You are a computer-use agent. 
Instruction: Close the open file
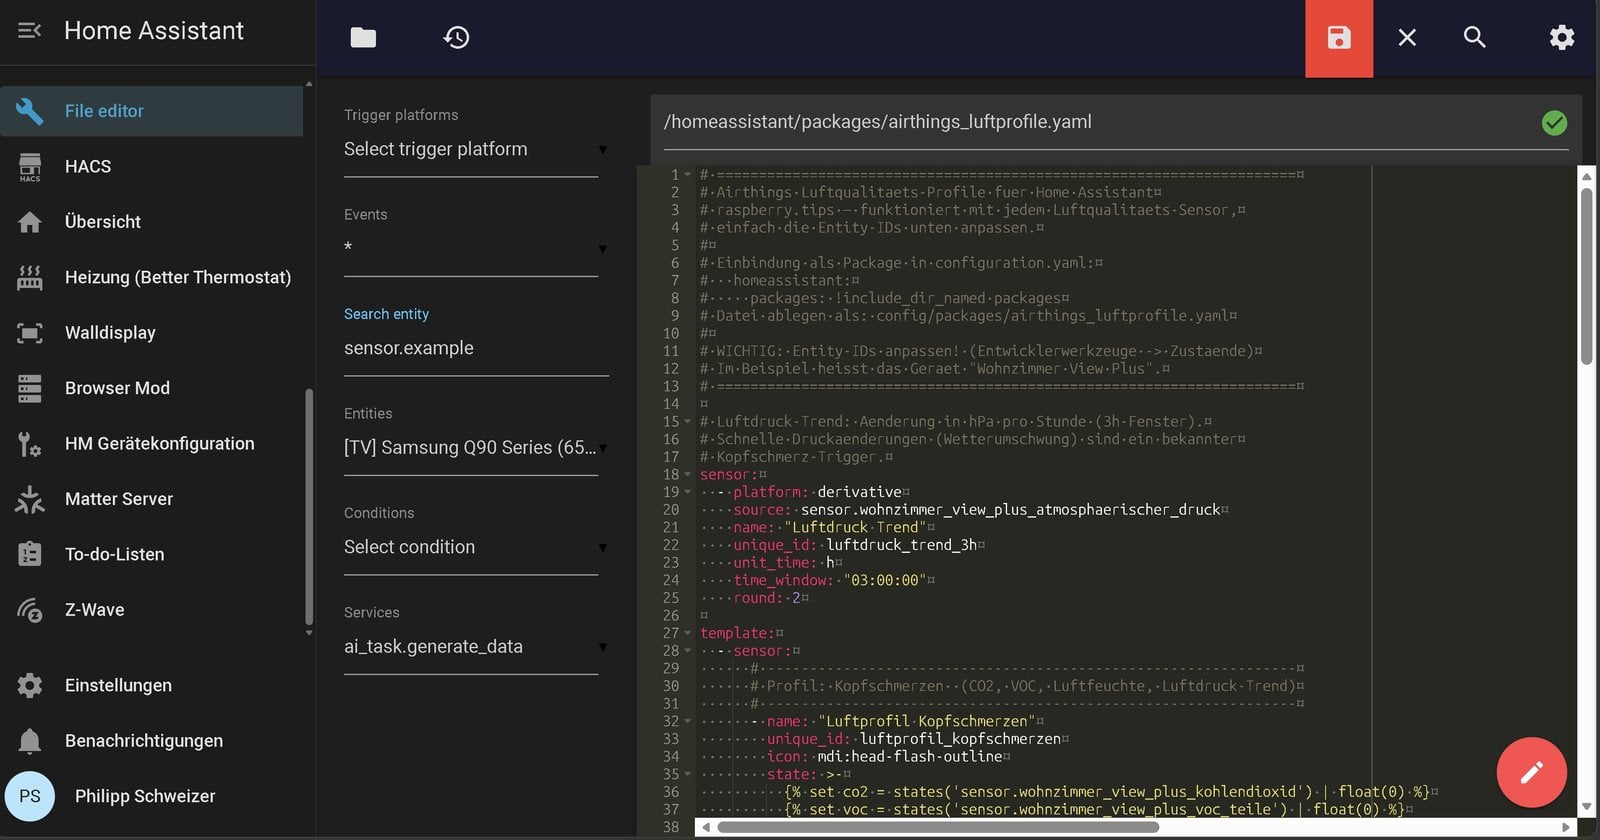tap(1407, 38)
